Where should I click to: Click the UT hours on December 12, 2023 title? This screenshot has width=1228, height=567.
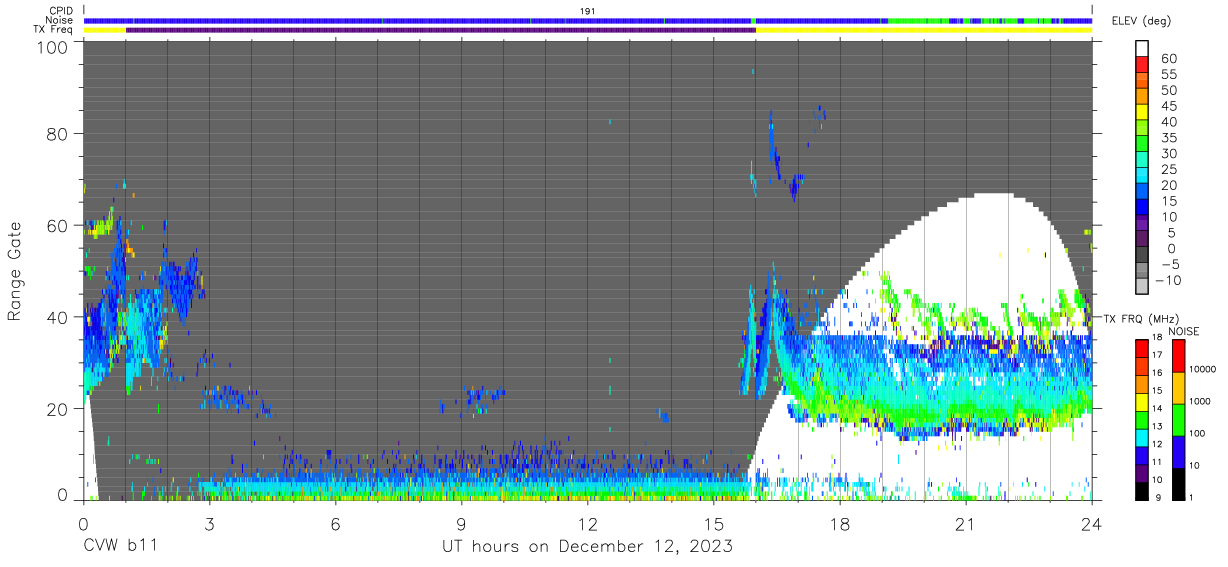pyautogui.click(x=588, y=547)
